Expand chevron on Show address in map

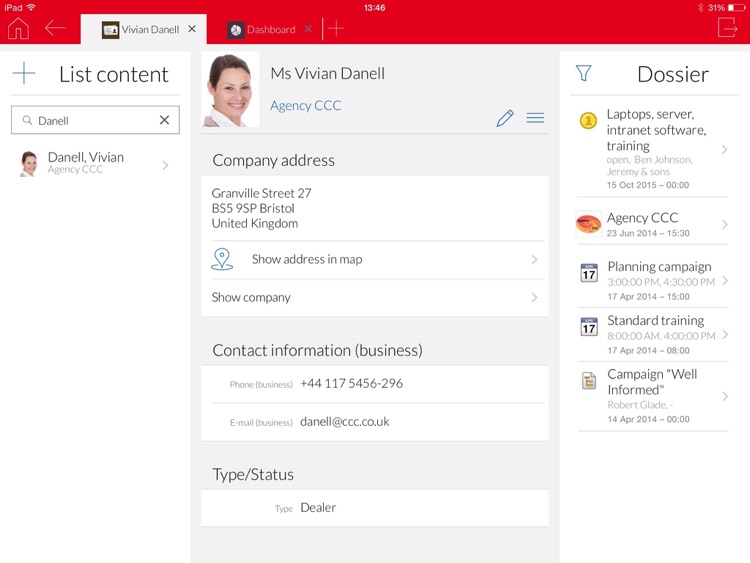pyautogui.click(x=534, y=259)
